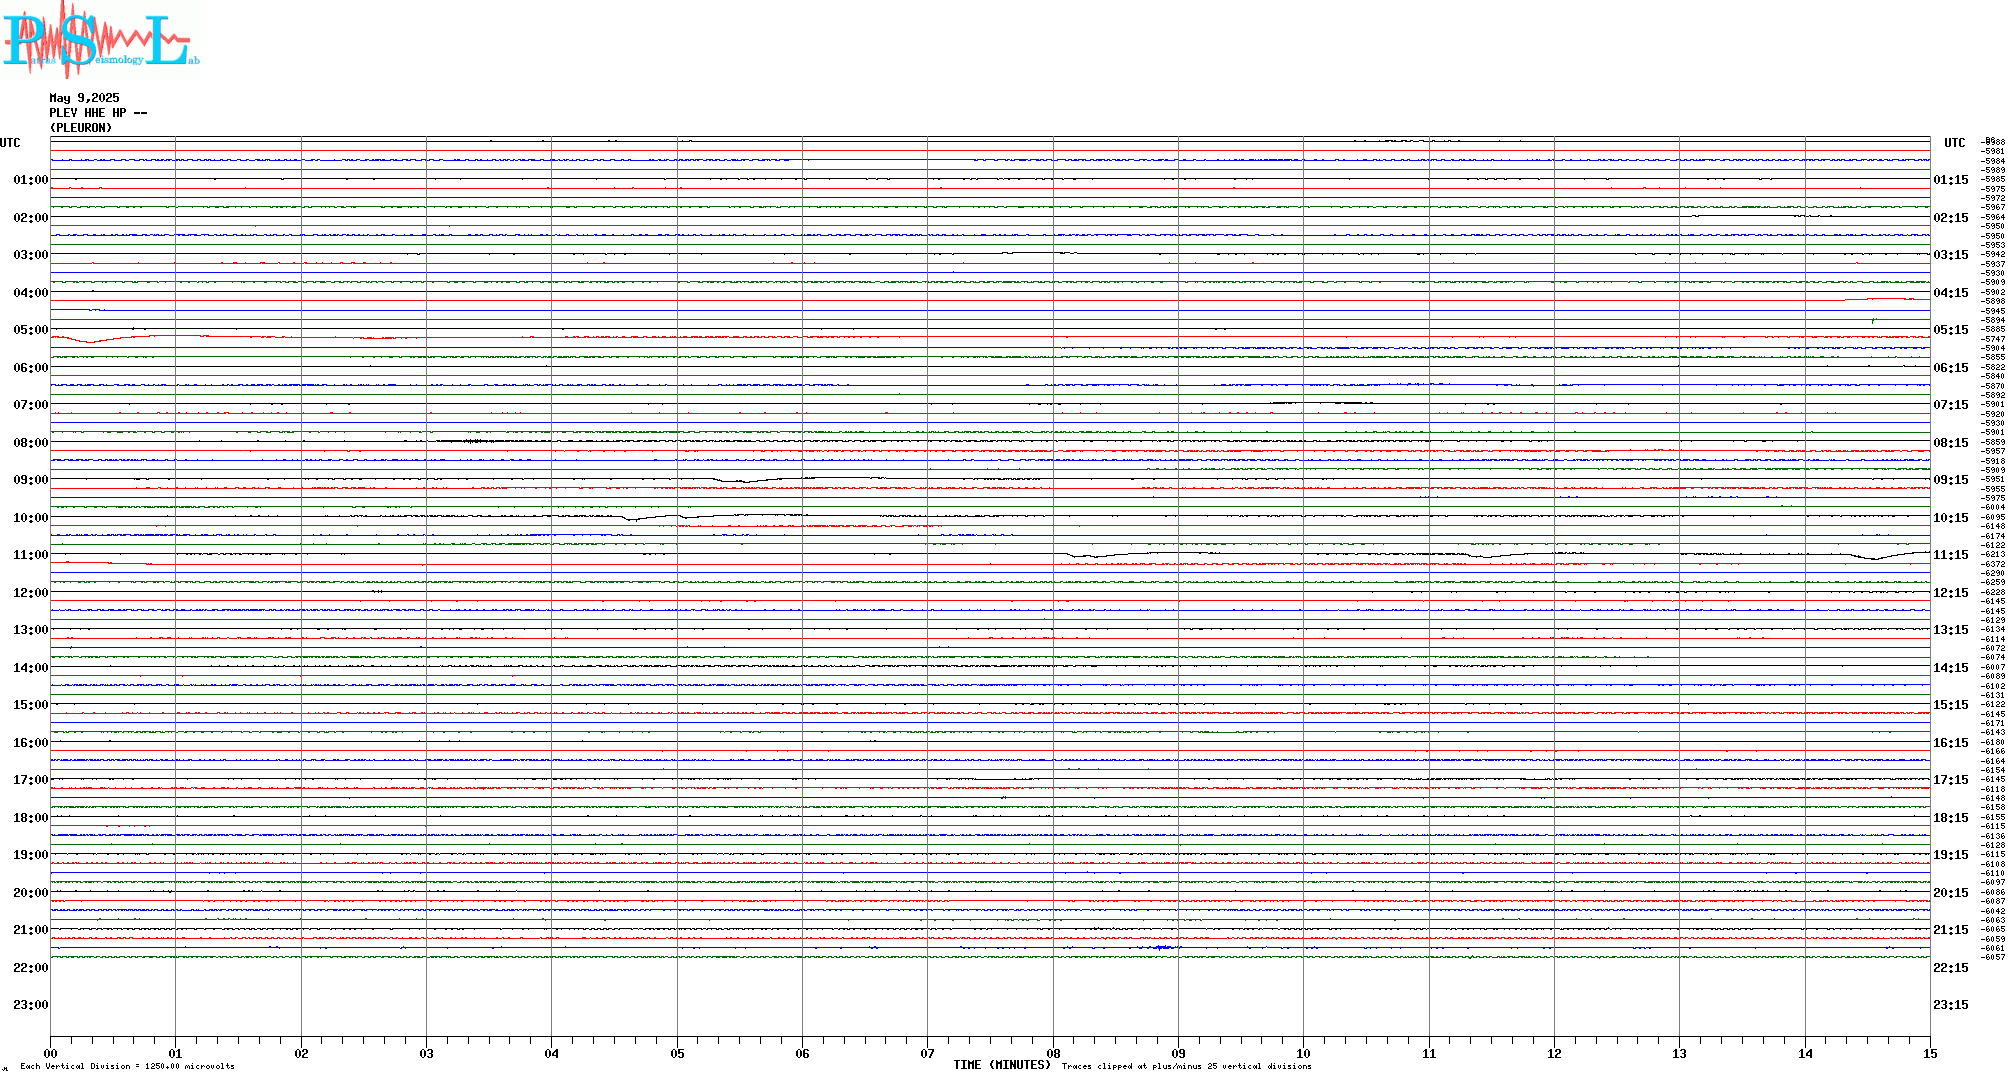Click the 21:00 hour label
The width and height of the screenshot is (2010, 1080).
31,930
